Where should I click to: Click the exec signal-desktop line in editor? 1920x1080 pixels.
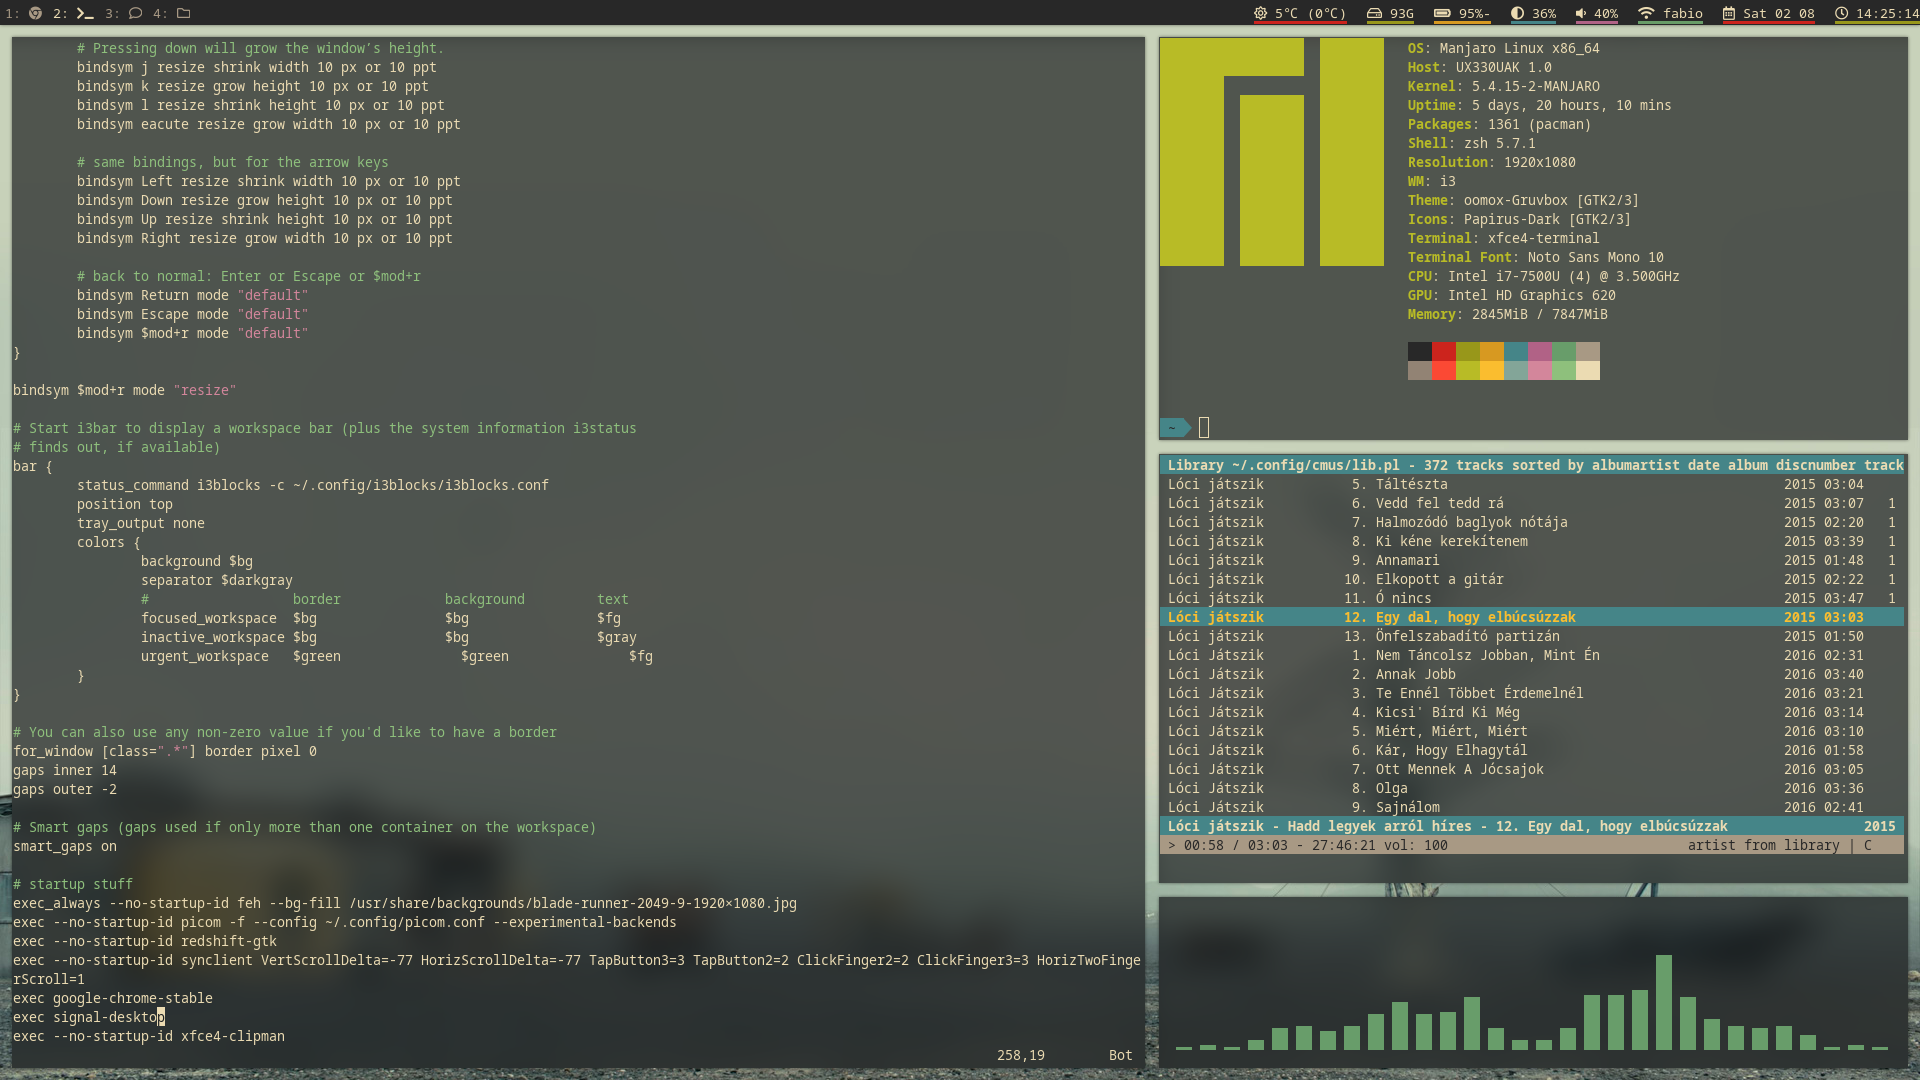click(x=90, y=1017)
